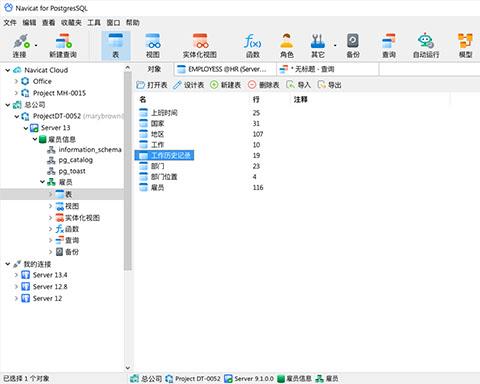Open the 角色 (Role) toolbar icon
This screenshot has height=384, width=480.
(x=287, y=46)
